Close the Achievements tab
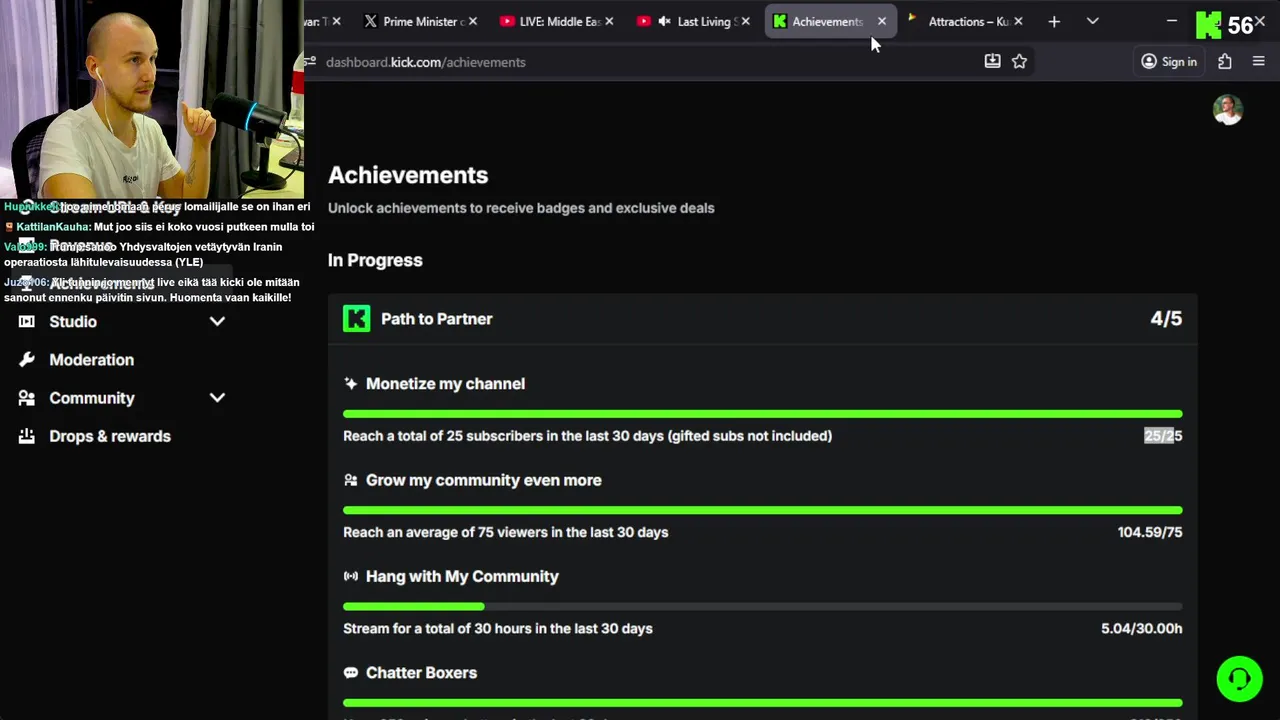The height and width of the screenshot is (720, 1280). click(x=881, y=21)
